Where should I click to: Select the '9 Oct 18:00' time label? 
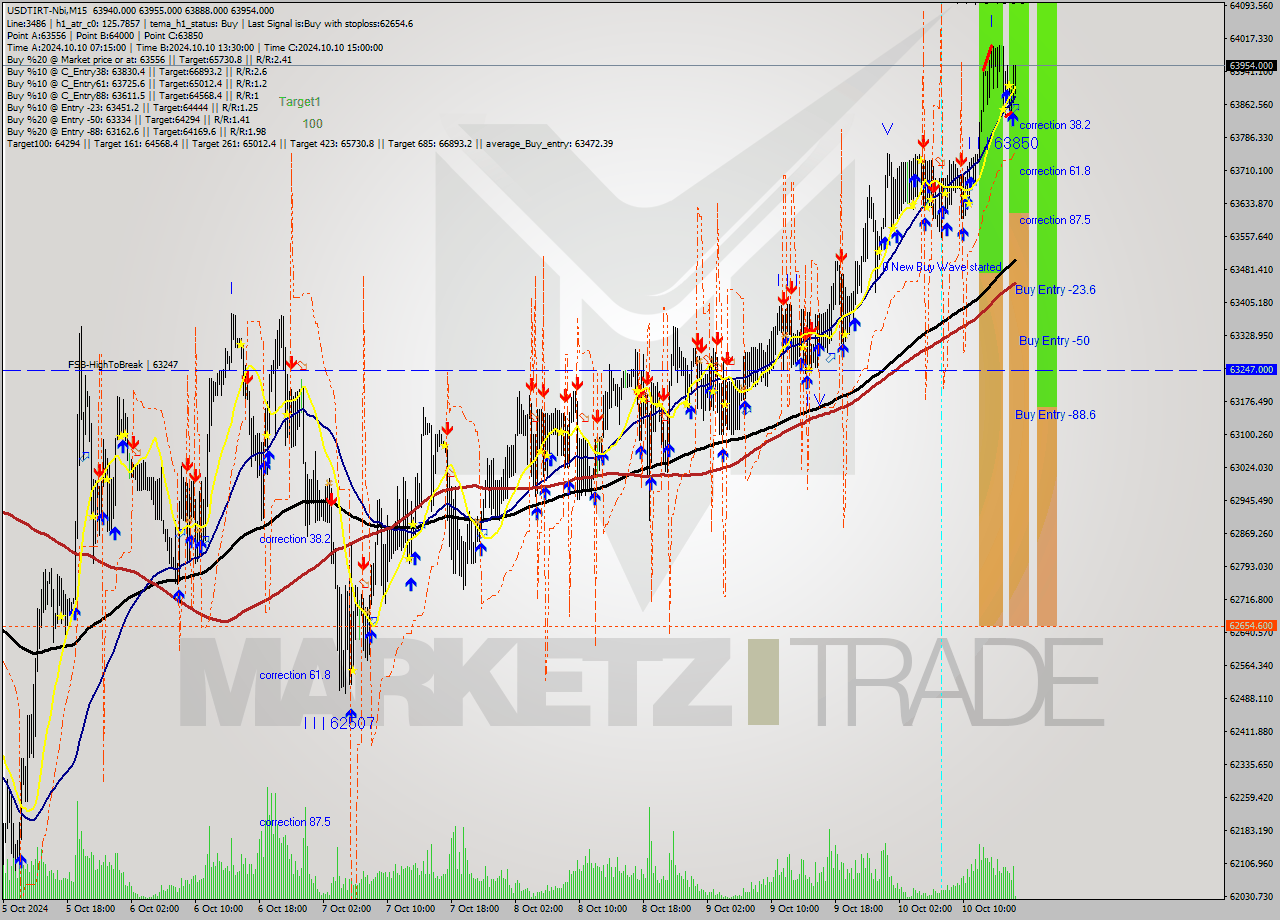click(x=859, y=910)
